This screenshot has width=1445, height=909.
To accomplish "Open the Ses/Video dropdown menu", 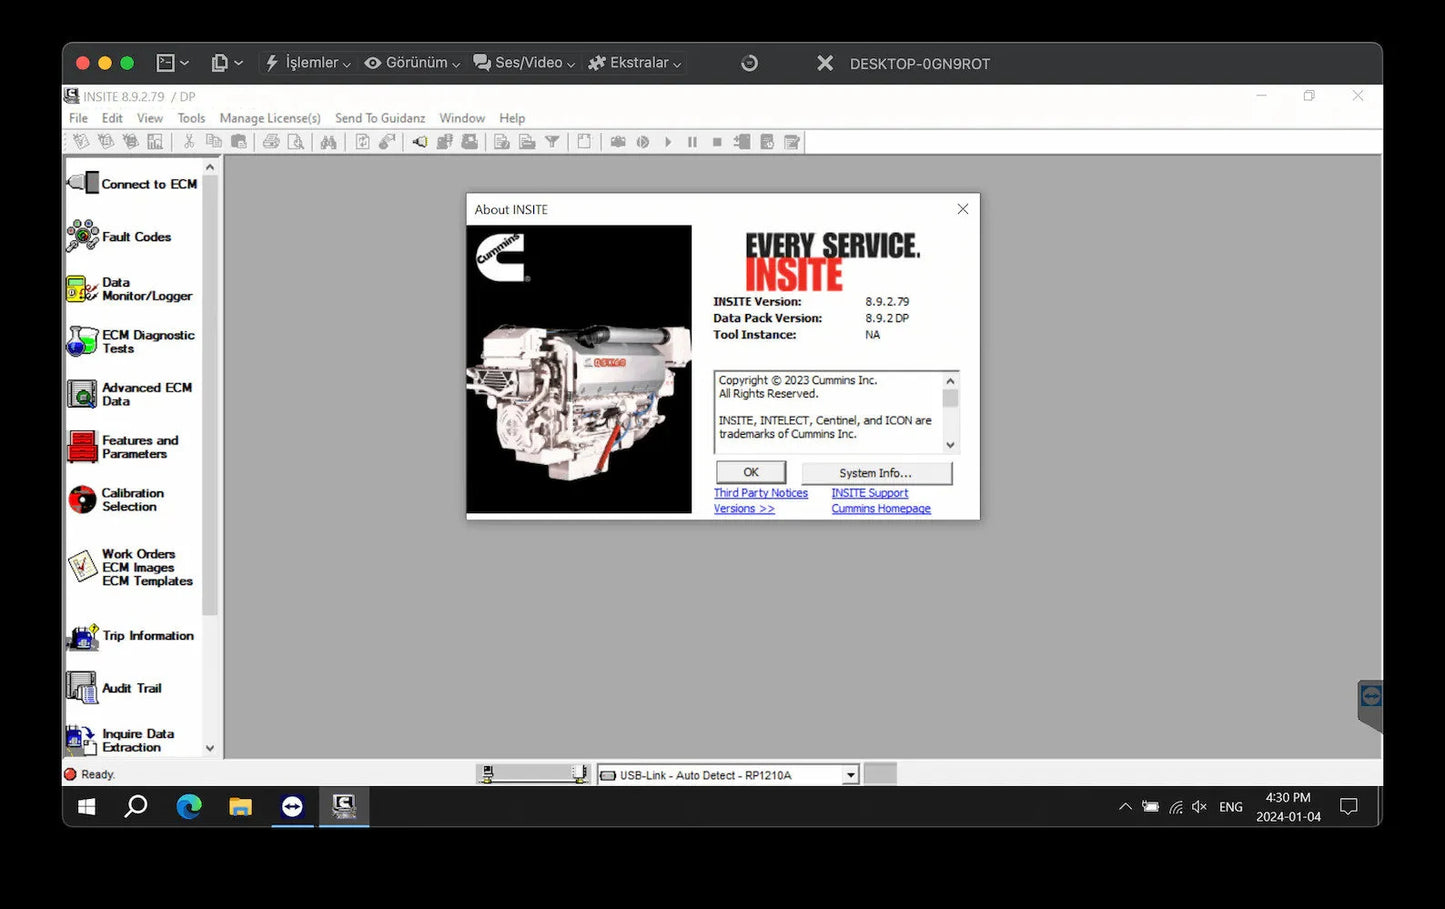I will click(524, 63).
